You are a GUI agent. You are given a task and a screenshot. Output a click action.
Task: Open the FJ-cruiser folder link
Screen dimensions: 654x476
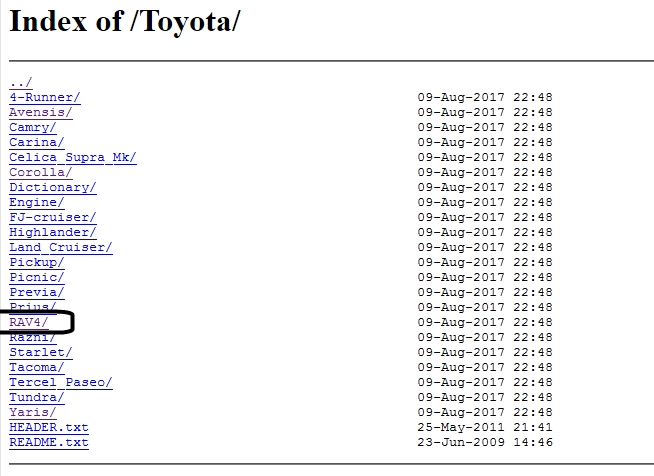(52, 217)
